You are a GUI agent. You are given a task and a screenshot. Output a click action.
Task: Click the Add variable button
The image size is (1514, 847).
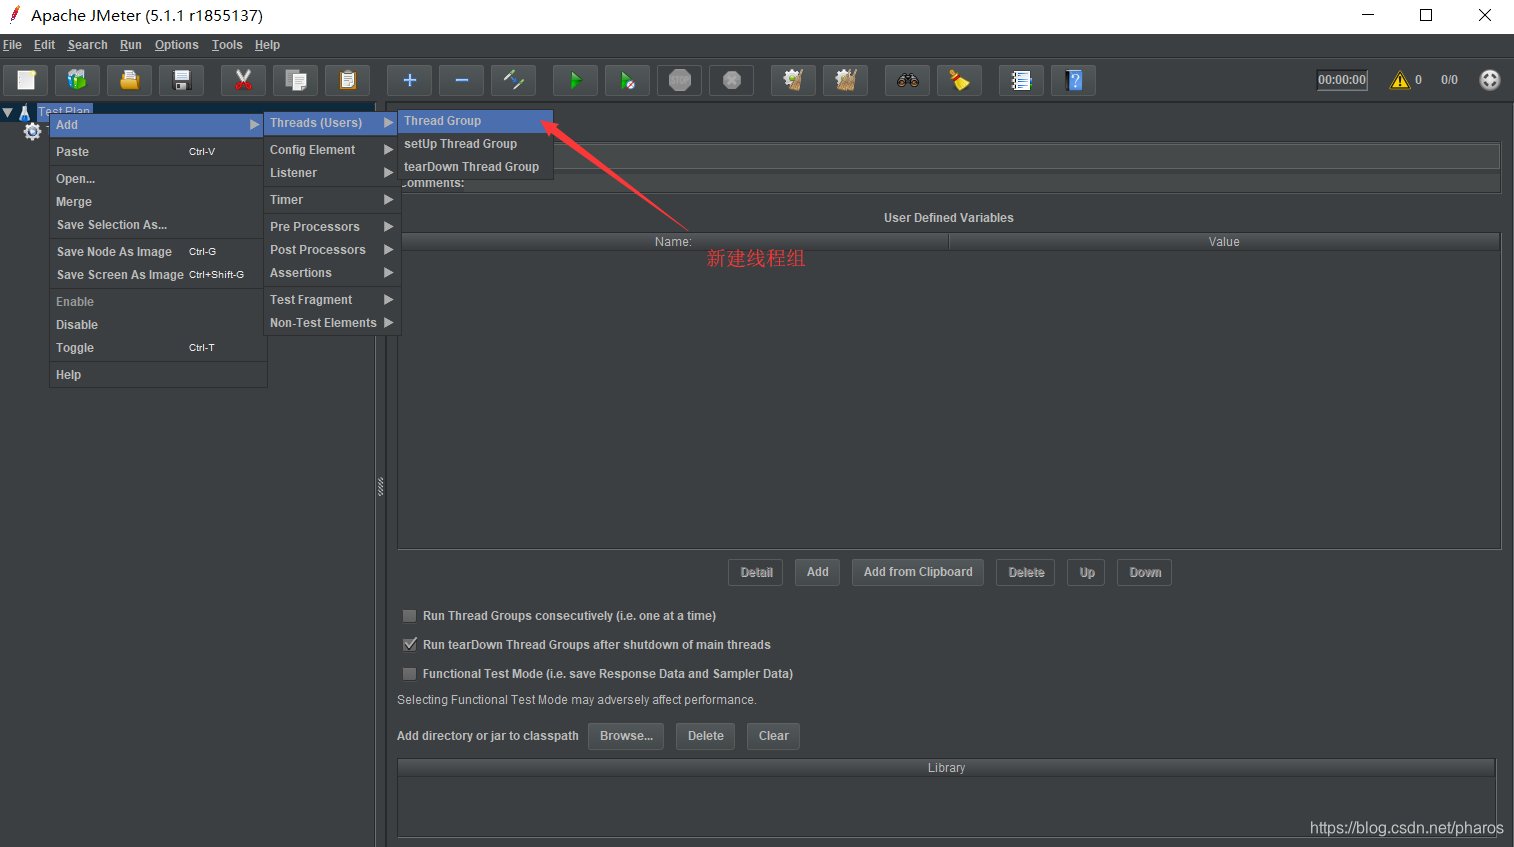click(817, 572)
